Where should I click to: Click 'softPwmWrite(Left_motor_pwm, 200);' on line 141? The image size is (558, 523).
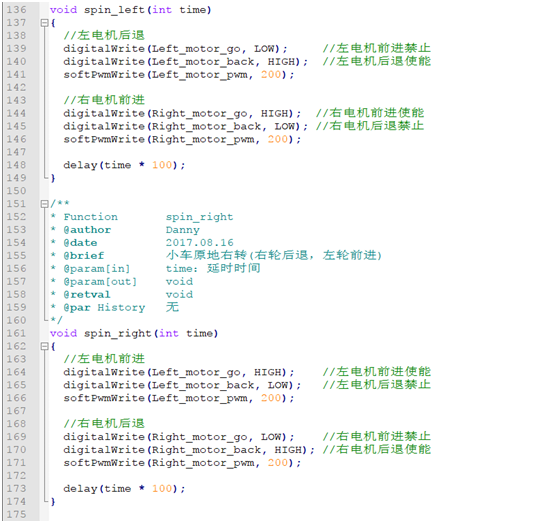pyautogui.click(x=179, y=75)
